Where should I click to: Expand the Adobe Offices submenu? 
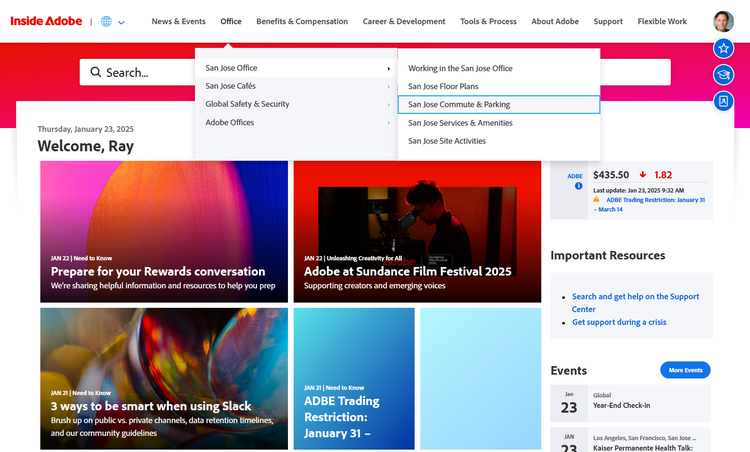click(296, 122)
